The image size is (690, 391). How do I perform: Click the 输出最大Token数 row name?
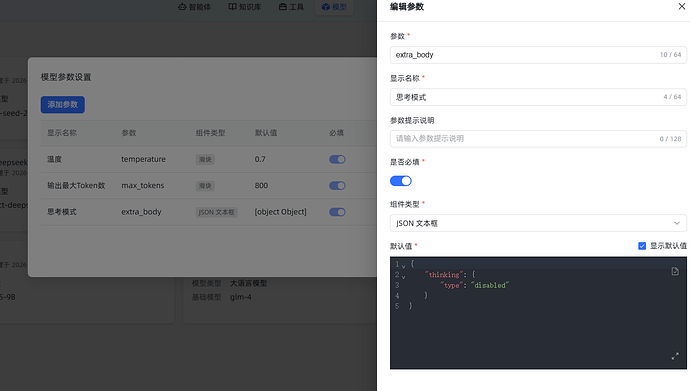pyautogui.click(x=76, y=186)
